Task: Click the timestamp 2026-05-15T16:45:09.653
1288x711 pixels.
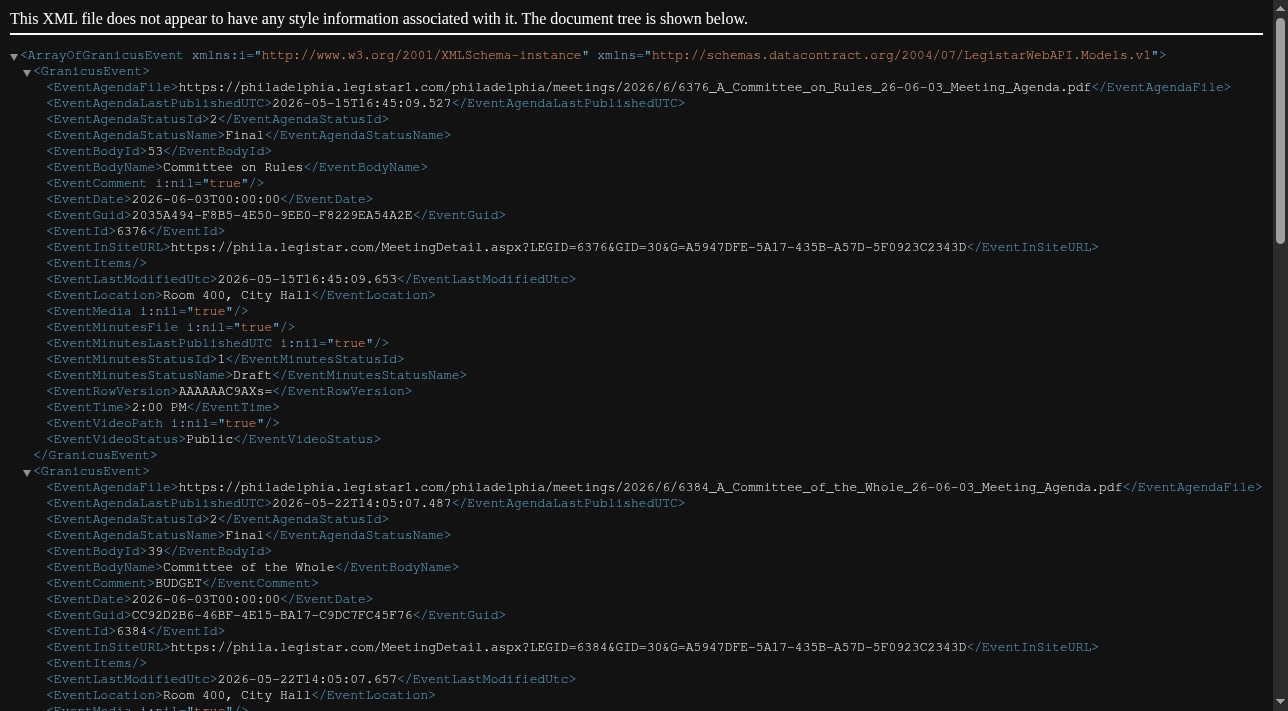Action: 308,279
